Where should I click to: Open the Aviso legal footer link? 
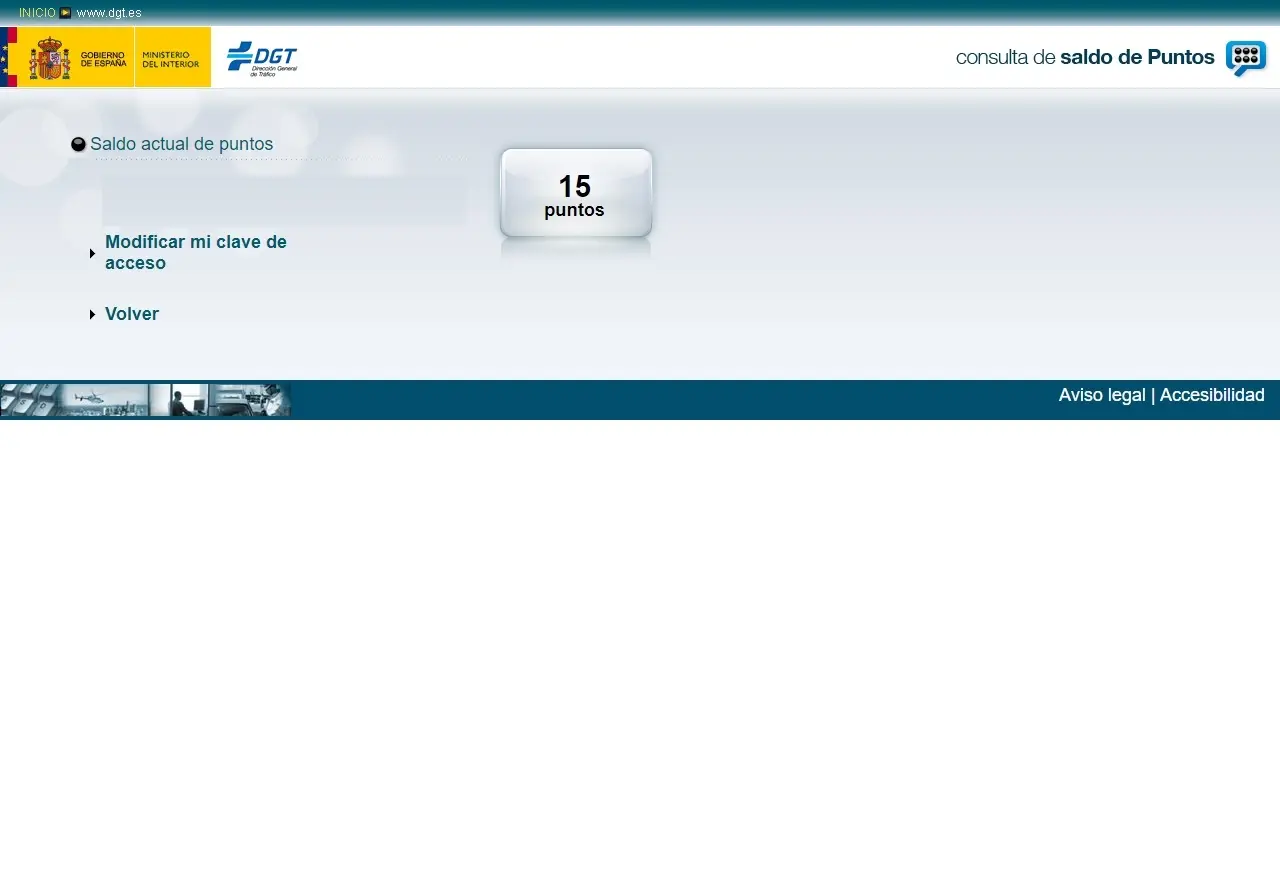pyautogui.click(x=1101, y=395)
